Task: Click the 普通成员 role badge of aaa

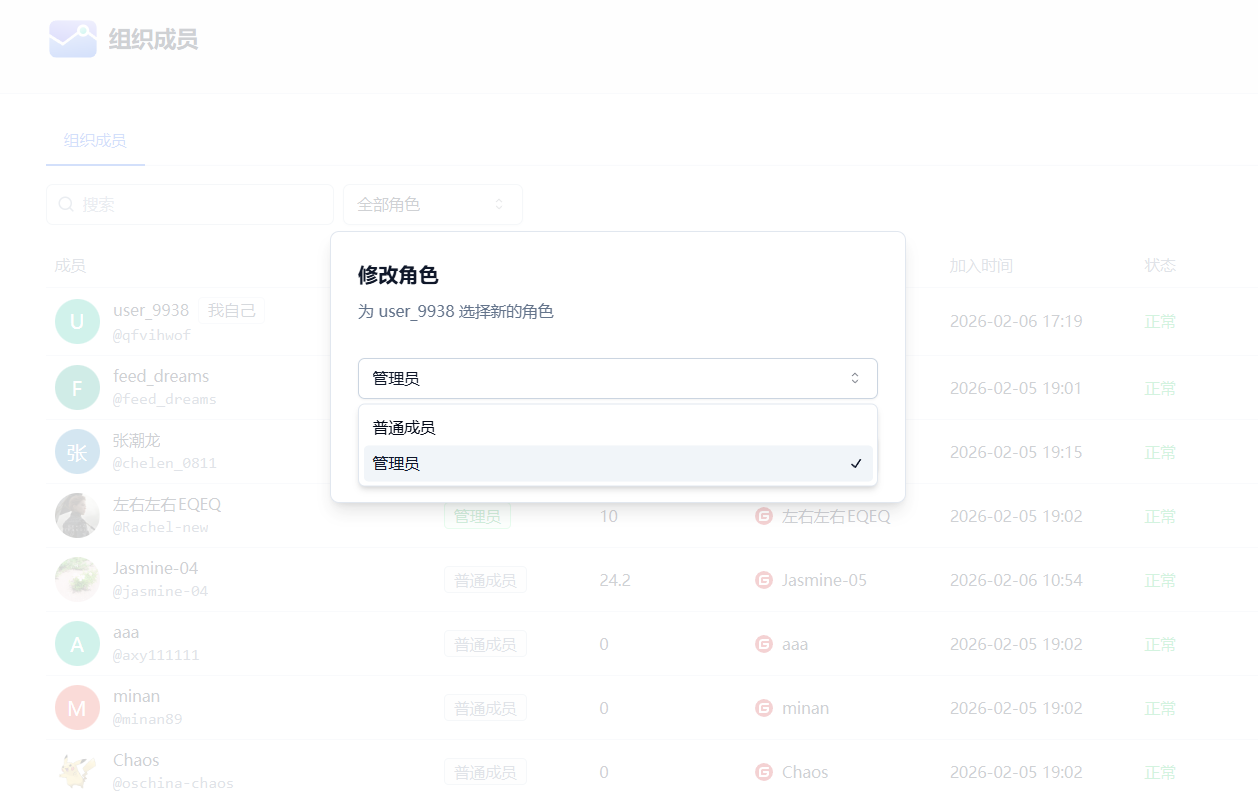Action: coord(485,644)
